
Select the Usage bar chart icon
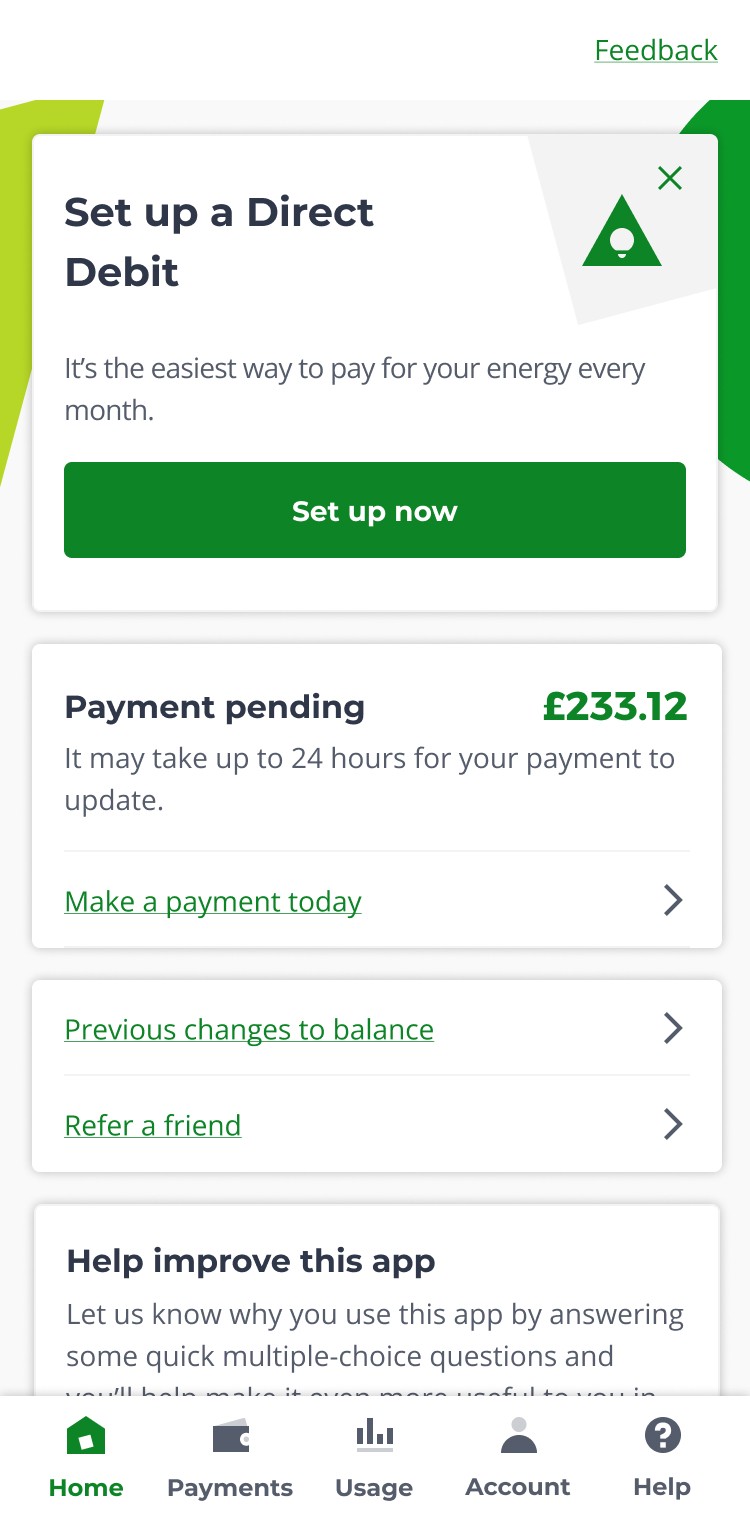pyautogui.click(x=375, y=1435)
